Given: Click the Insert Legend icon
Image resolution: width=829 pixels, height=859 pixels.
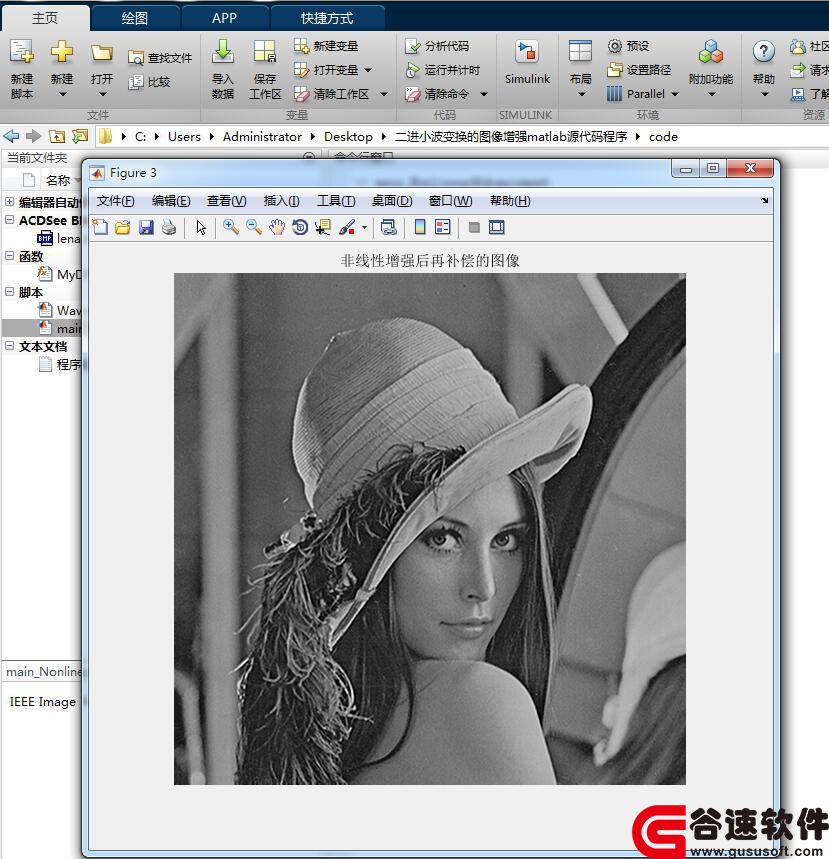Looking at the screenshot, I should tap(442, 227).
